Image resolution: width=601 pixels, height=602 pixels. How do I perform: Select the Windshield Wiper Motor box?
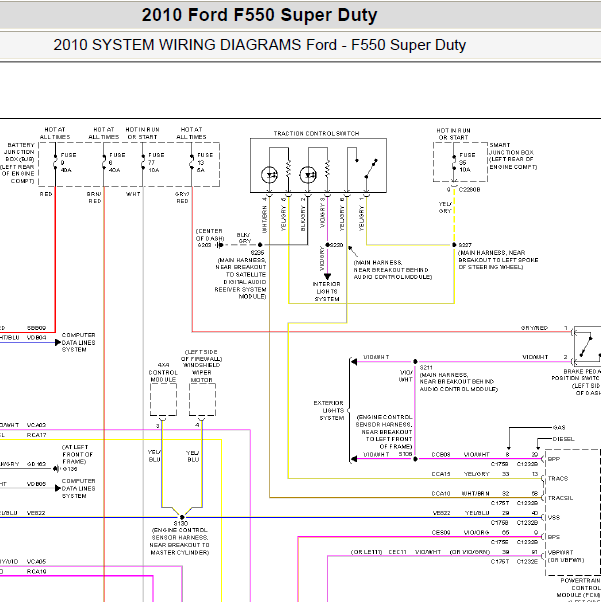(x=203, y=400)
